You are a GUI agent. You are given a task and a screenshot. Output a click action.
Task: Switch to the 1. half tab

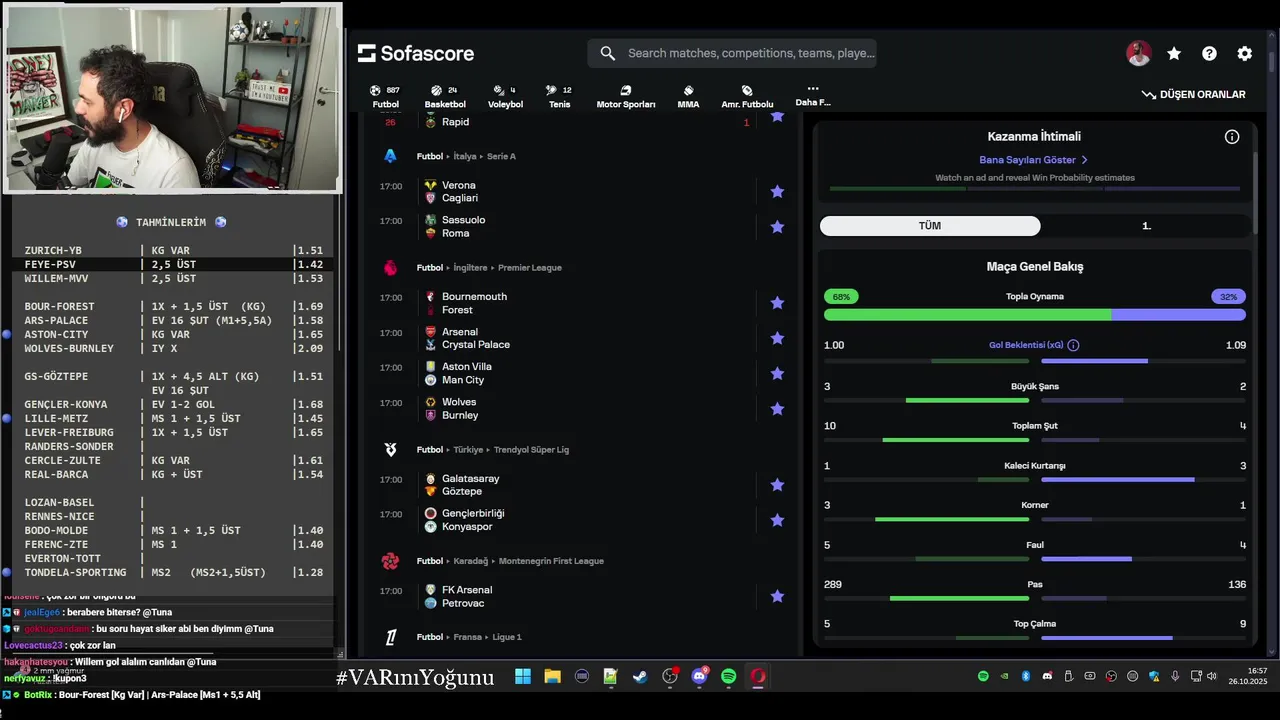(1146, 226)
